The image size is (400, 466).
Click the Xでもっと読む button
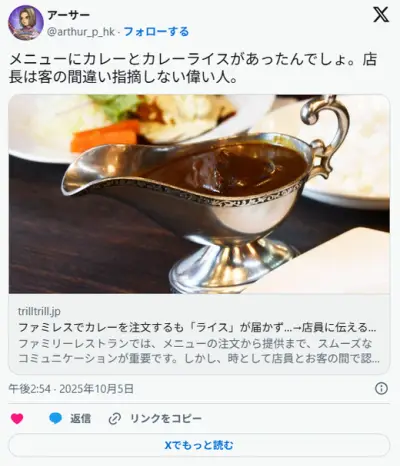tap(199, 445)
